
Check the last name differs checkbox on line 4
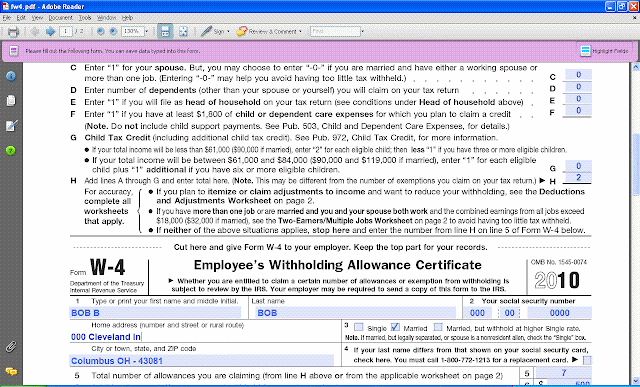587,360
